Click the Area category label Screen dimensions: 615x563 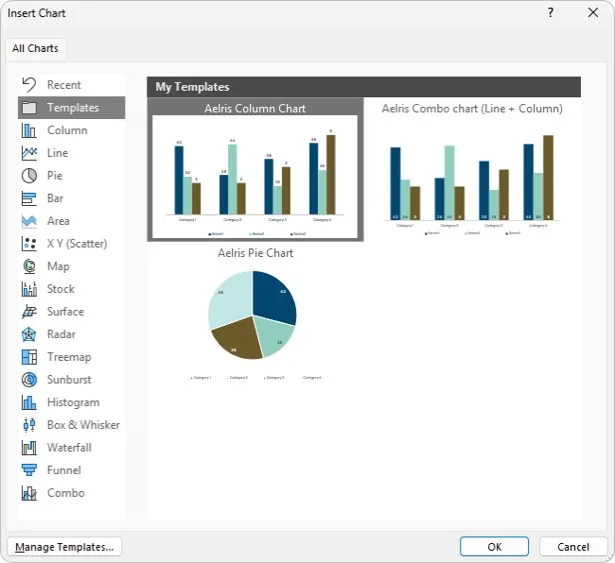58,221
